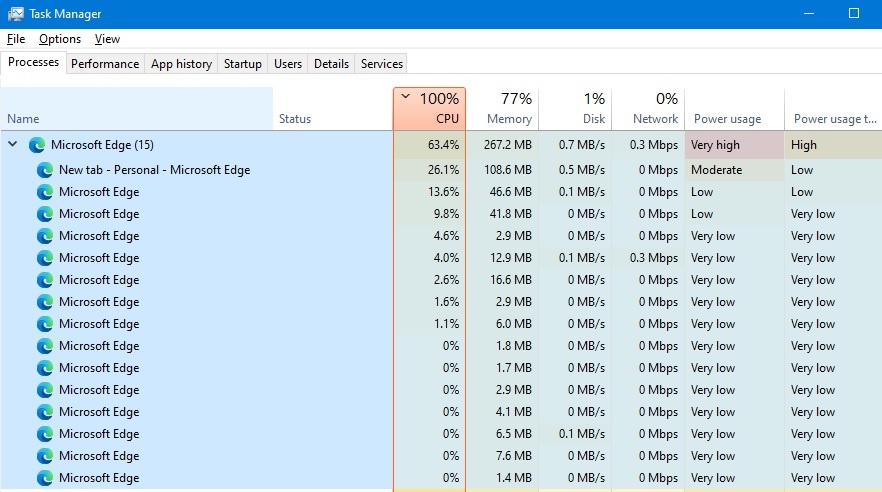Switch to the Services tab

coord(381,64)
